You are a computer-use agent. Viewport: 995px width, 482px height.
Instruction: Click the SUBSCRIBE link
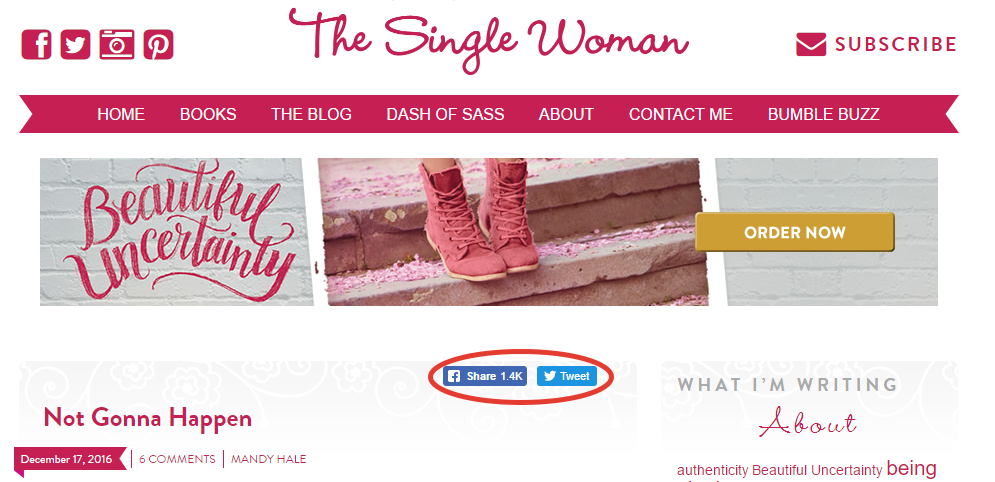click(895, 44)
